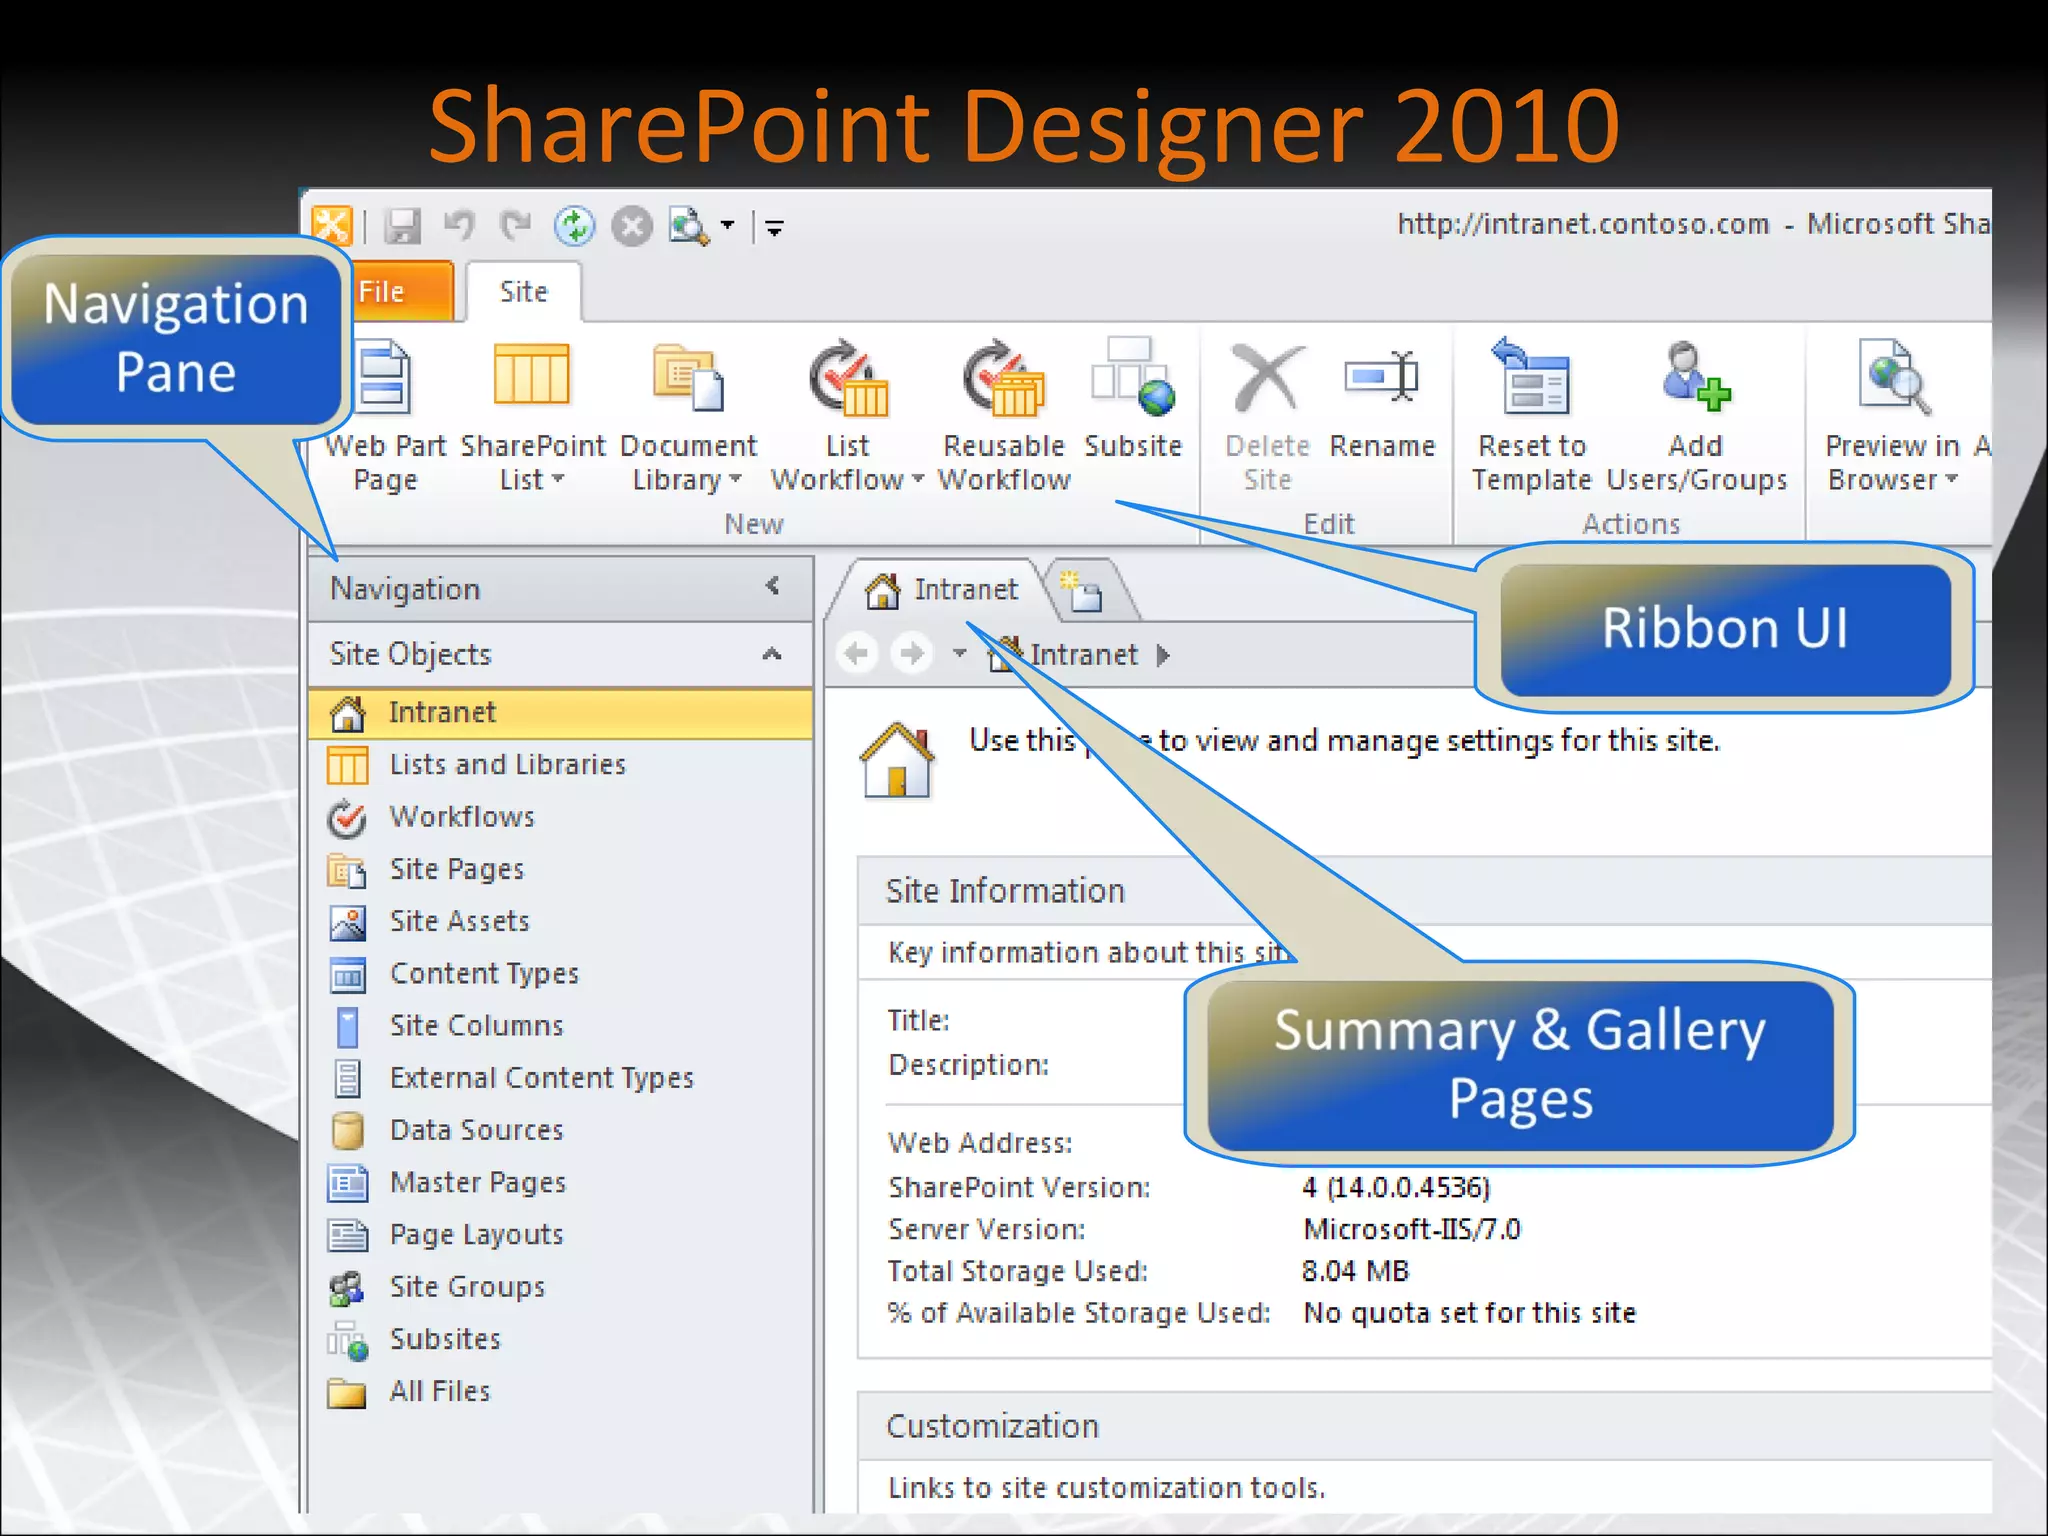Open Site Assets in navigation
2048x1536 pixels.
(560, 921)
